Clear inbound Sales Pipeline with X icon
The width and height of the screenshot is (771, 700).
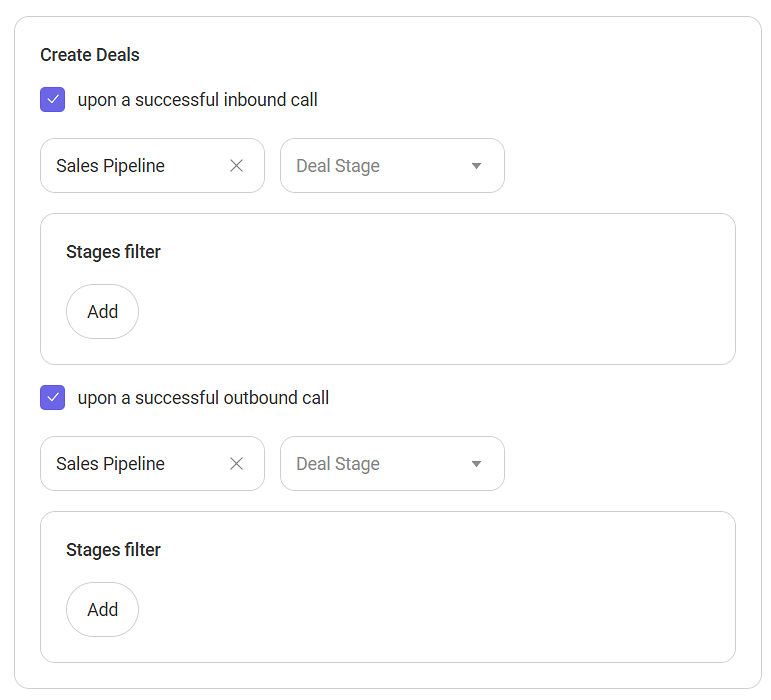(237, 166)
